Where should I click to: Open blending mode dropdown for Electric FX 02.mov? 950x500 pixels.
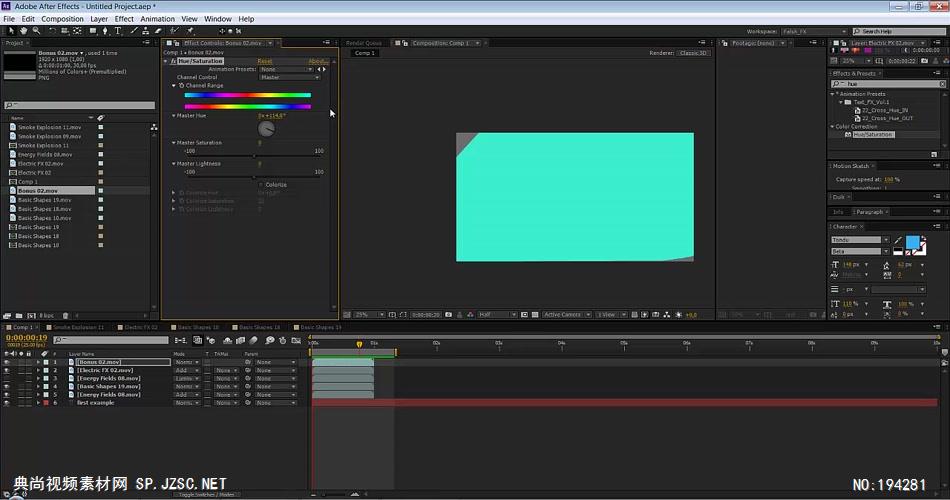(187, 370)
